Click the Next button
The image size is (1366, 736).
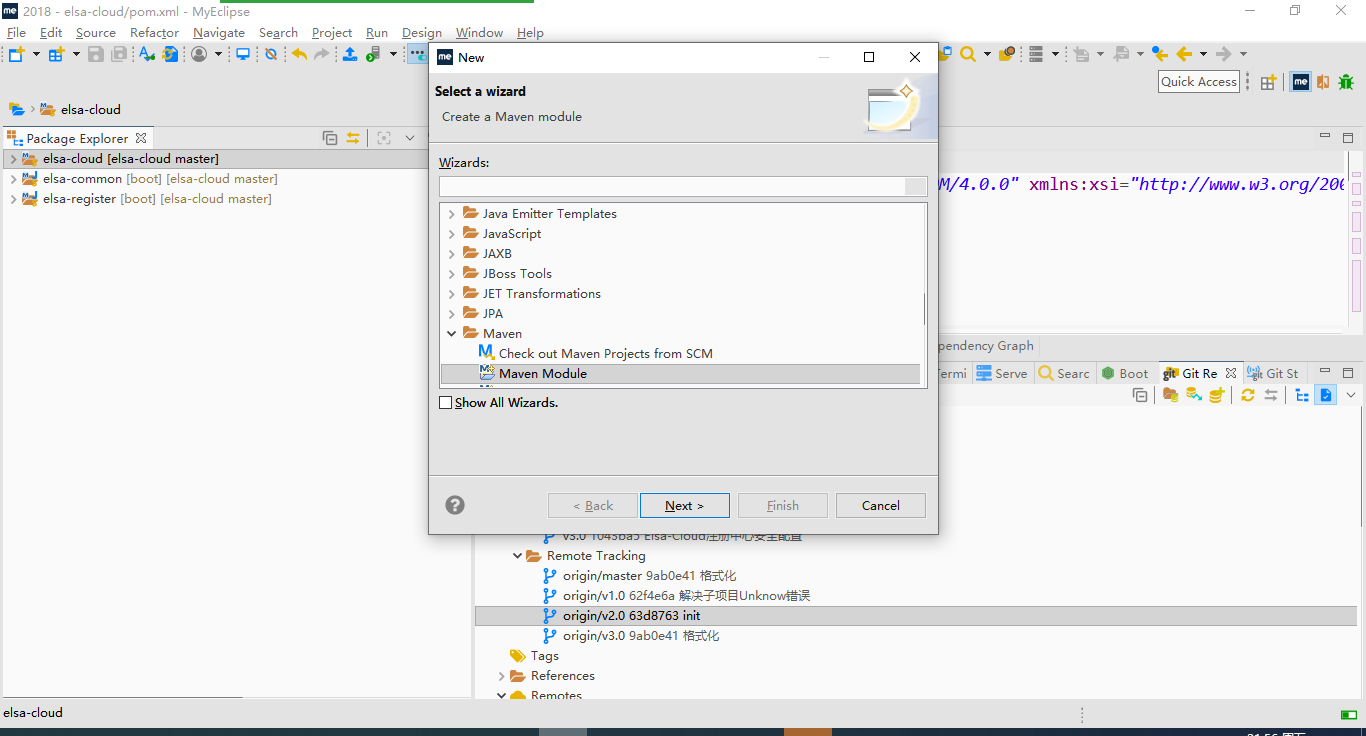pyautogui.click(x=685, y=505)
